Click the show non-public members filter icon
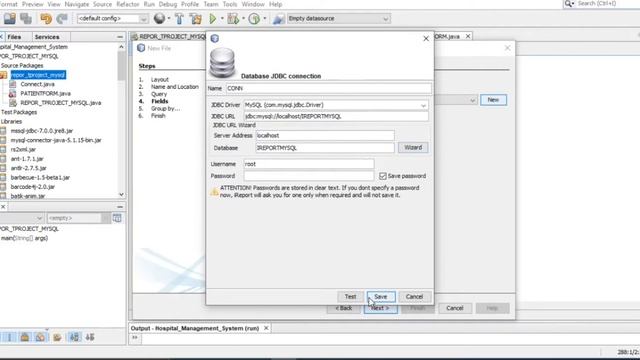Image resolution: width=640 pixels, height=360 pixels. (57, 337)
